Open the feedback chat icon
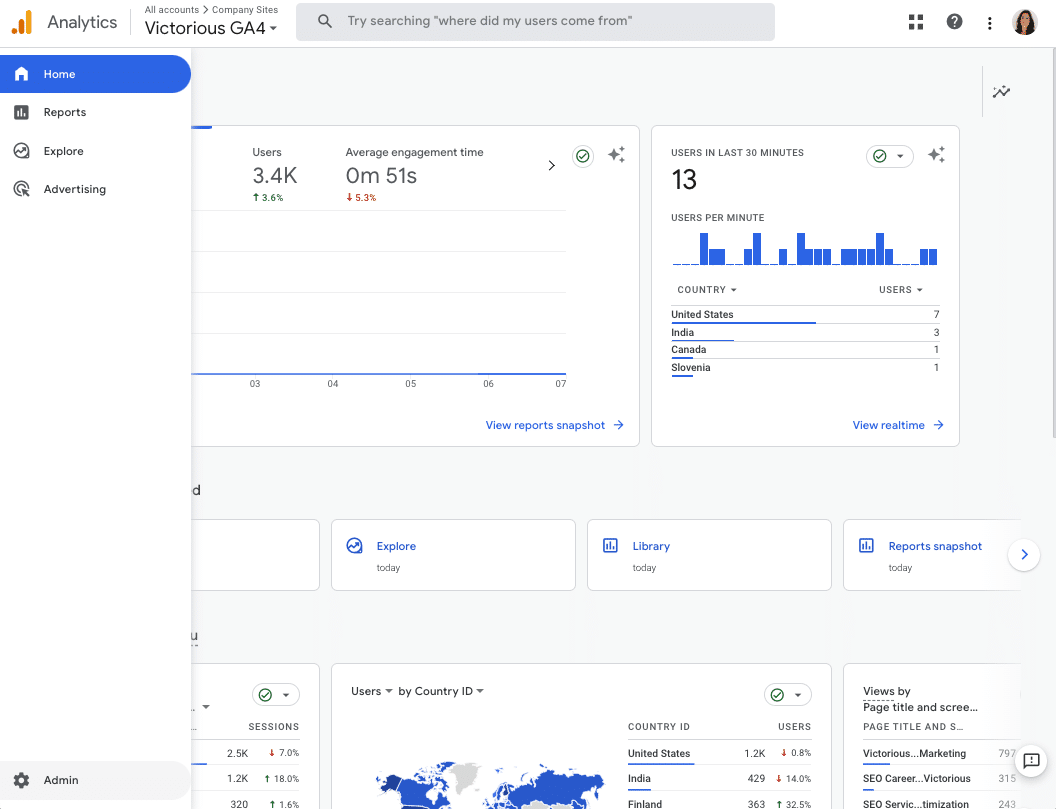This screenshot has height=809, width=1056. coord(1031,761)
